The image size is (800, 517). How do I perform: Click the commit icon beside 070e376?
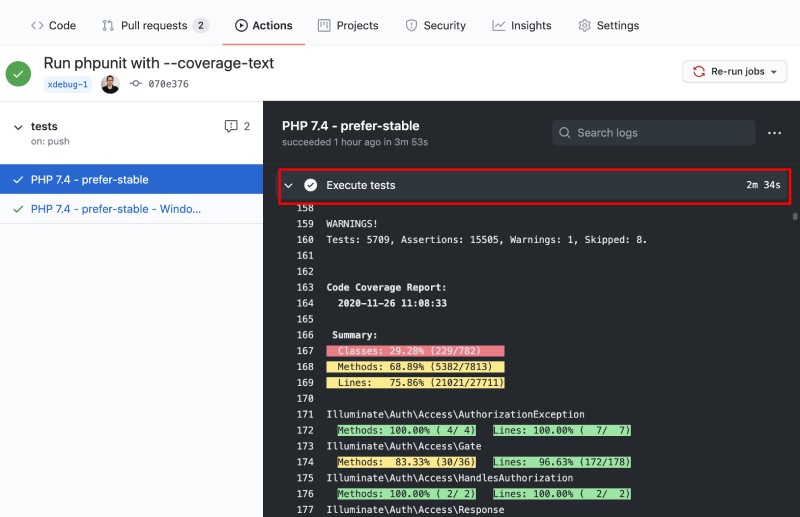[x=135, y=83]
